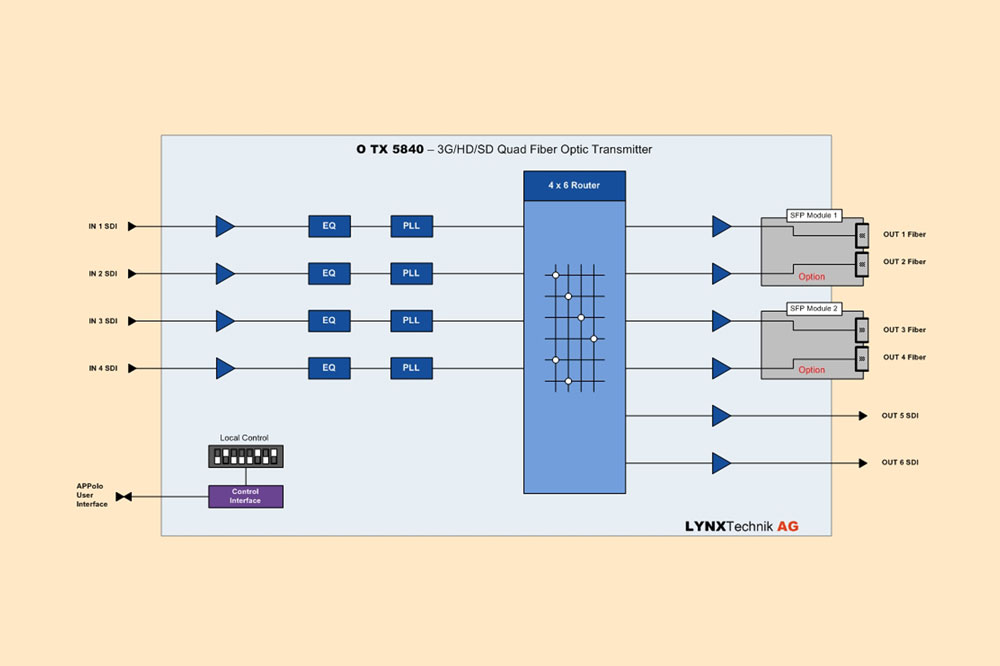Click the bidirectional arrow at APPolo User Interface
This screenshot has width=1000, height=666.
tap(124, 497)
